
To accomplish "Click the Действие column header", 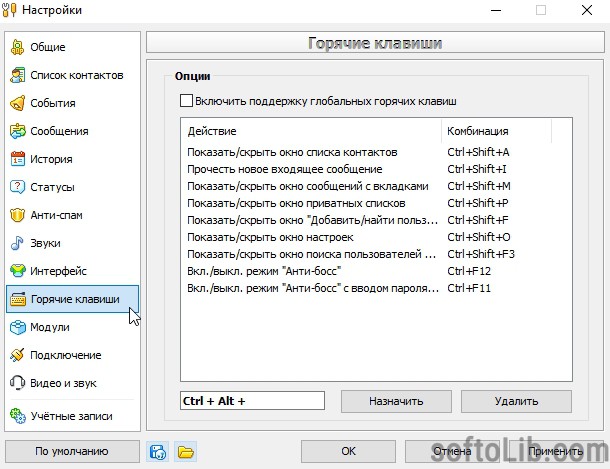I will 311,131.
